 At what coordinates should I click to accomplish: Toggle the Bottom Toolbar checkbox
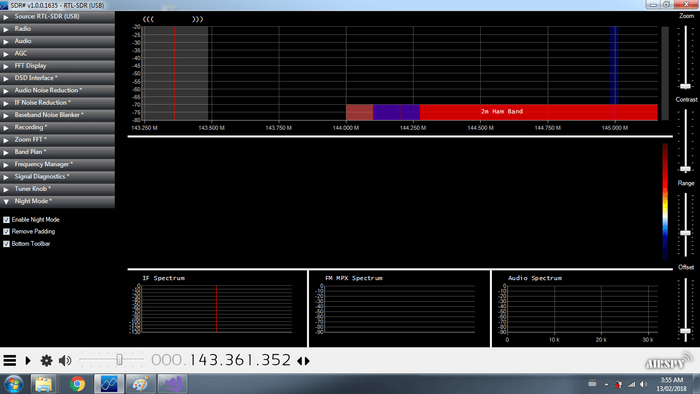pos(6,244)
